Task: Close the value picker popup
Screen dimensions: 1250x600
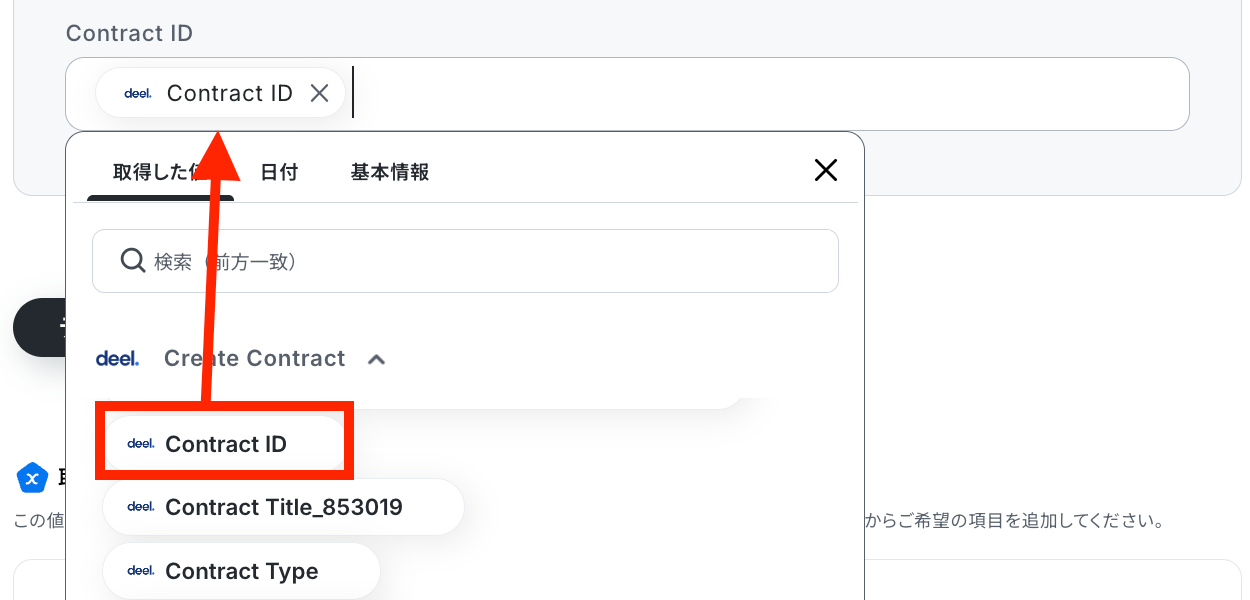Action: pyautogui.click(x=826, y=170)
